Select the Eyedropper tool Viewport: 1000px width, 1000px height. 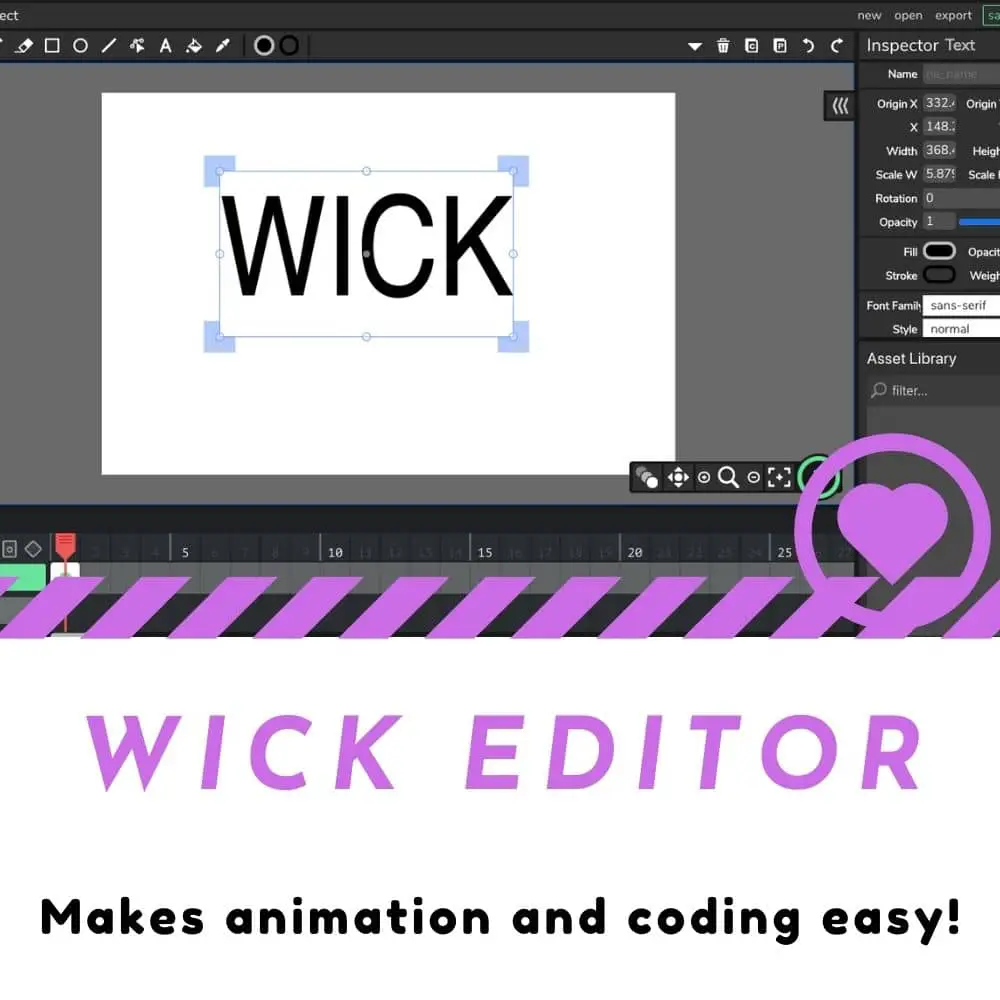point(223,46)
